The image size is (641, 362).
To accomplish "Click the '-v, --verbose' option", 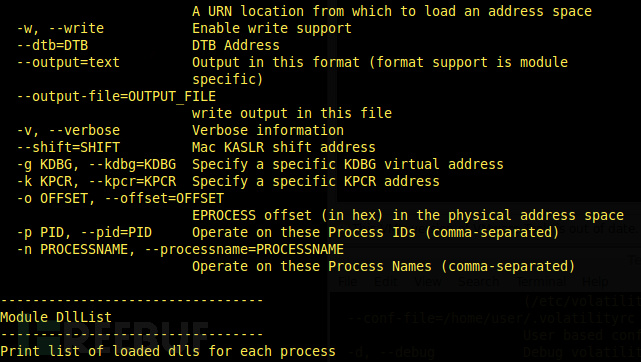I will 68,130.
